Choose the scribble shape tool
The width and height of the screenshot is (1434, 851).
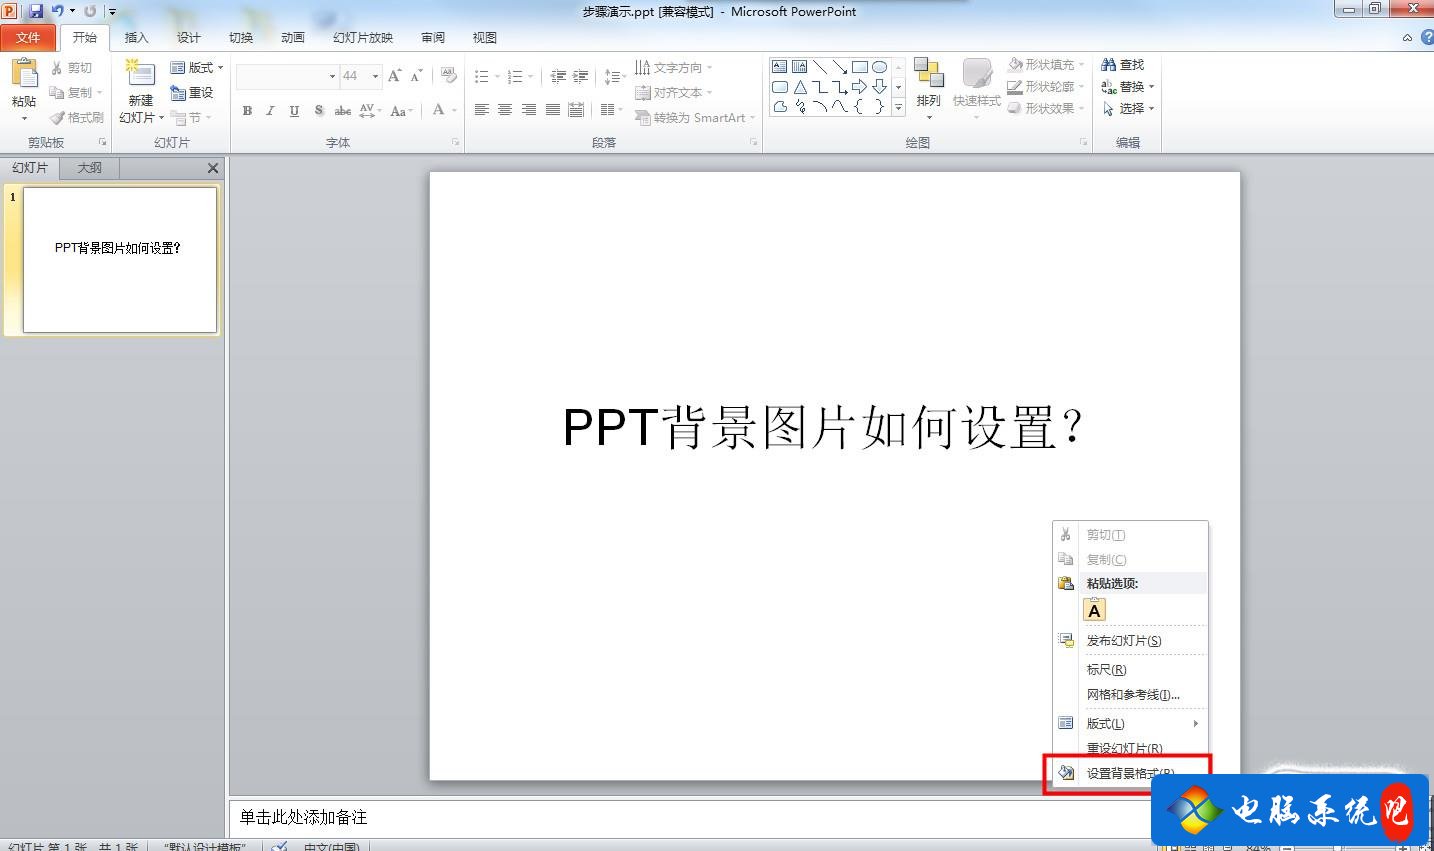pos(799,107)
